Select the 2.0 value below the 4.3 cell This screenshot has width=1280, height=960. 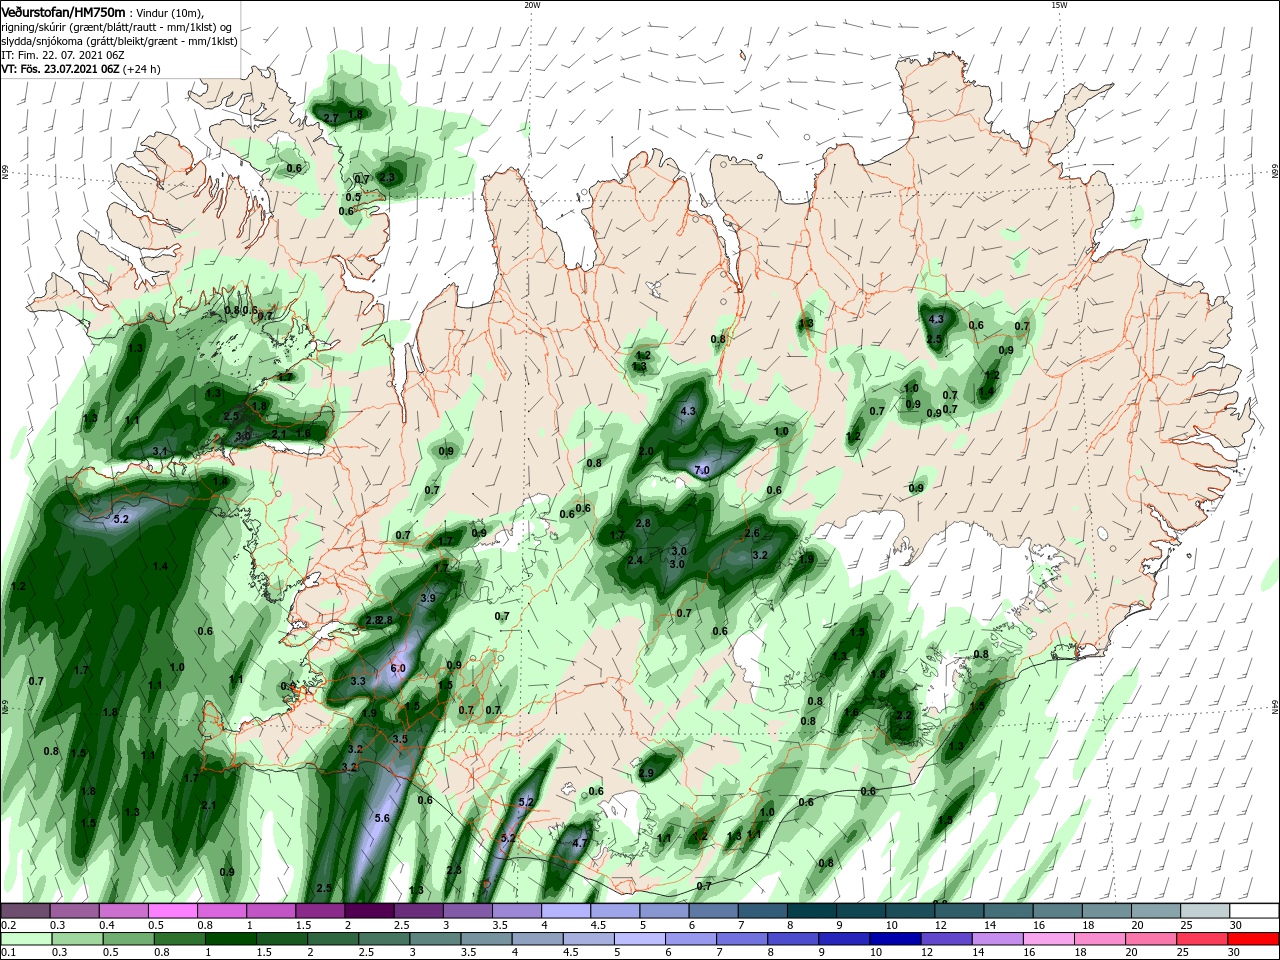tap(646, 452)
